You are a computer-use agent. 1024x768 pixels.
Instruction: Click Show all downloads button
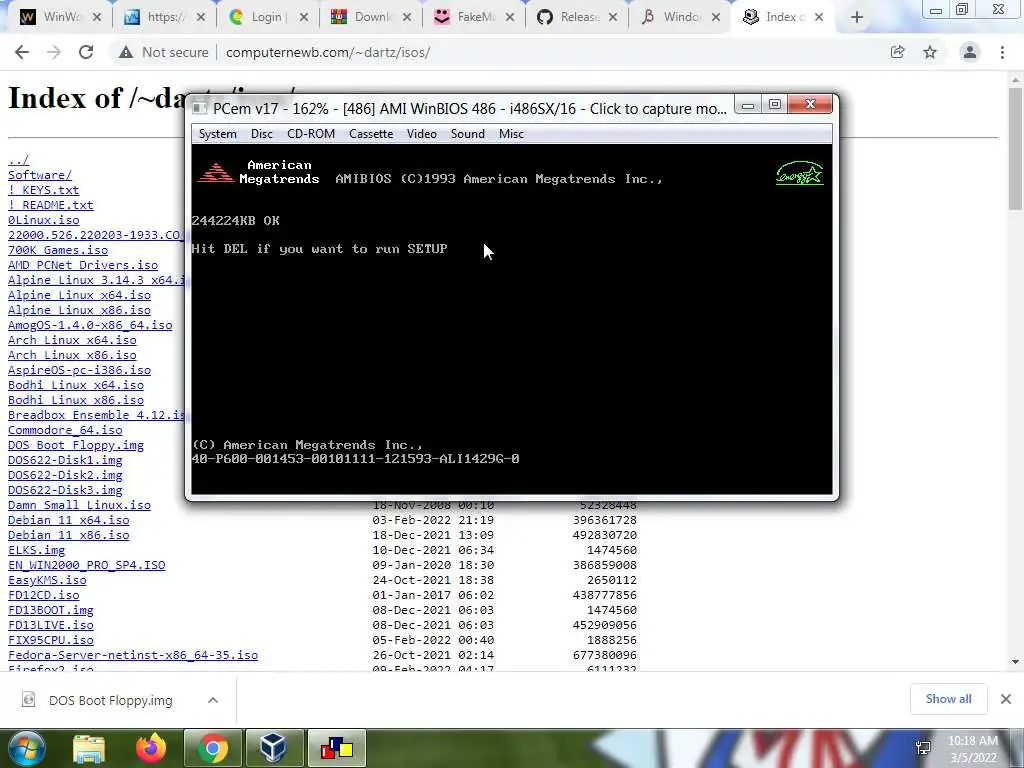(x=948, y=699)
